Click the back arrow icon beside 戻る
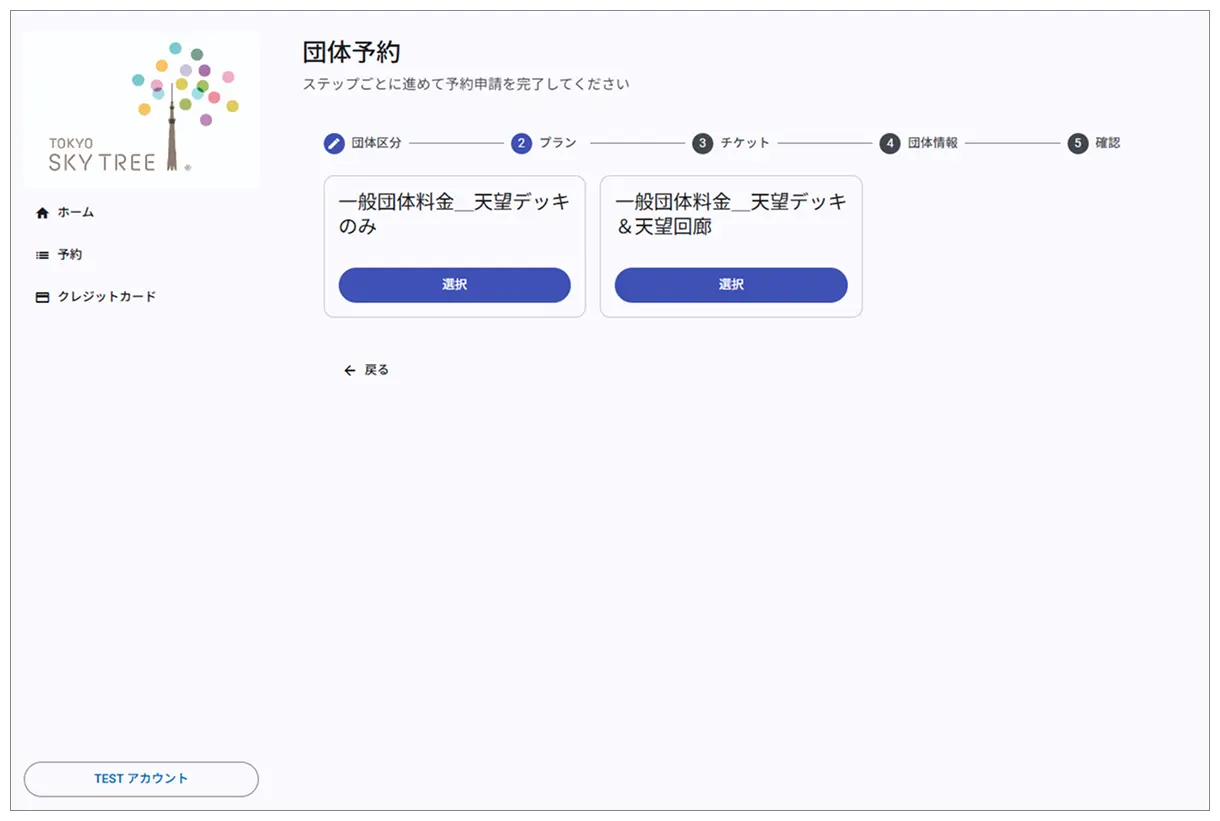The width and height of the screenshot is (1220, 821). tap(348, 370)
